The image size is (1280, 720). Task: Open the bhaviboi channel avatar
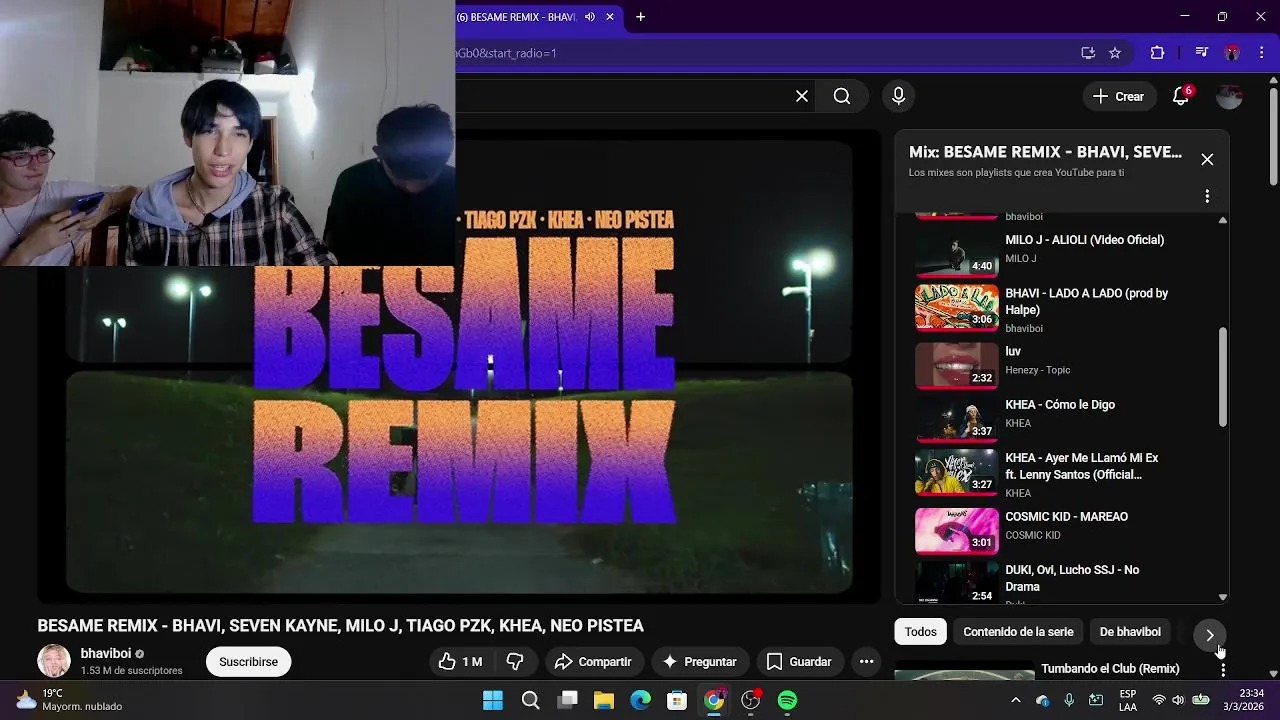click(x=54, y=661)
